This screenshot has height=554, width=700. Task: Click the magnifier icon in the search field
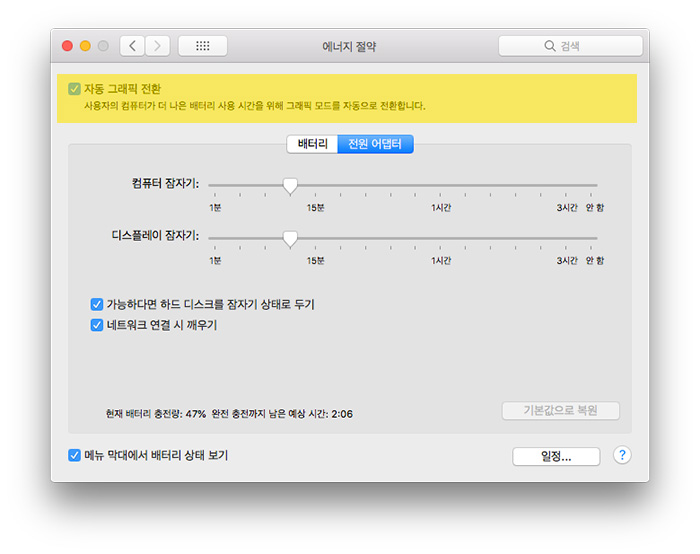click(x=550, y=46)
